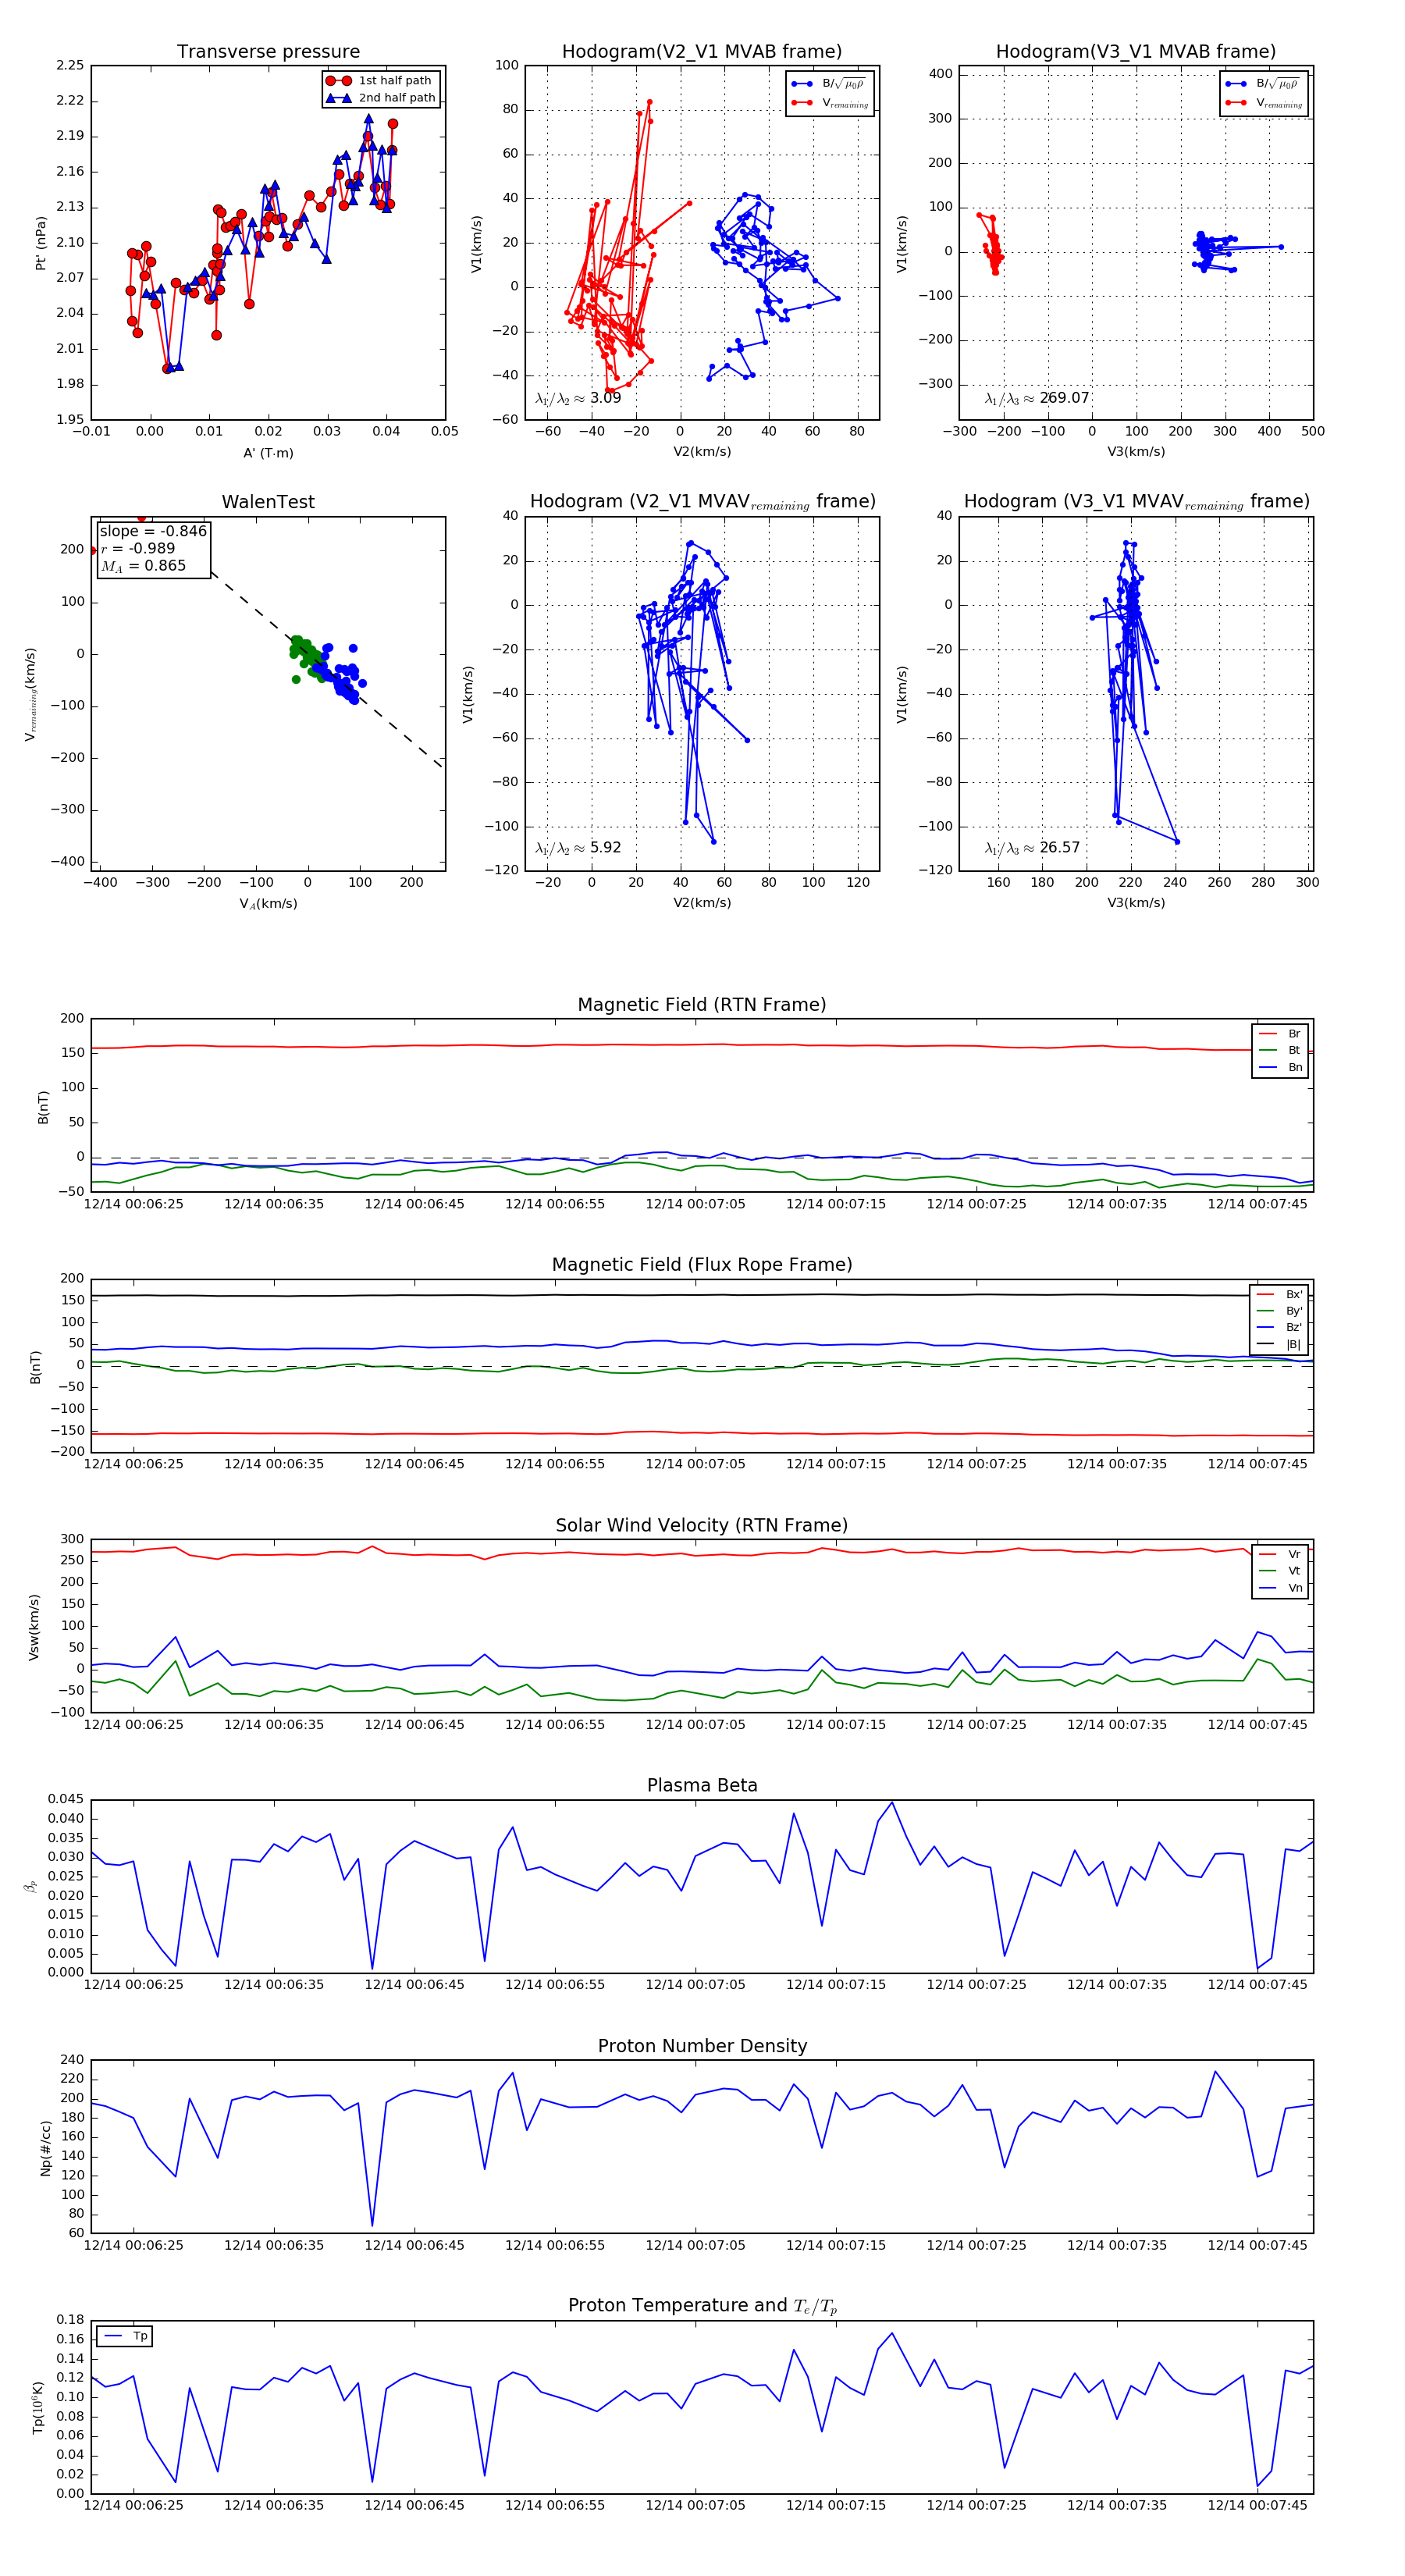Screen dimensions: 1405x2576
Task: Click the '12/14 00:07:45' tick under Proton Temperature plot
Action: point(1257,2505)
